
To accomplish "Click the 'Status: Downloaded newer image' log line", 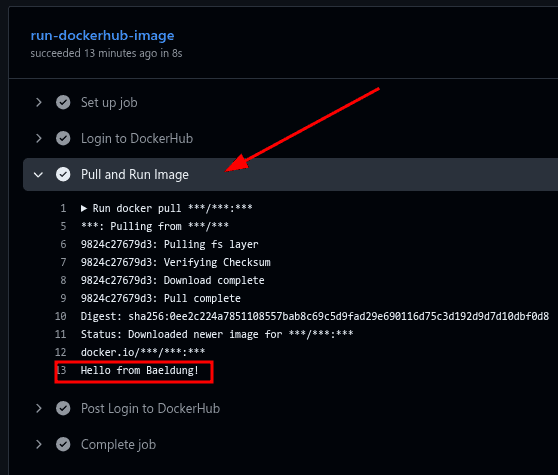I will 217,334.
